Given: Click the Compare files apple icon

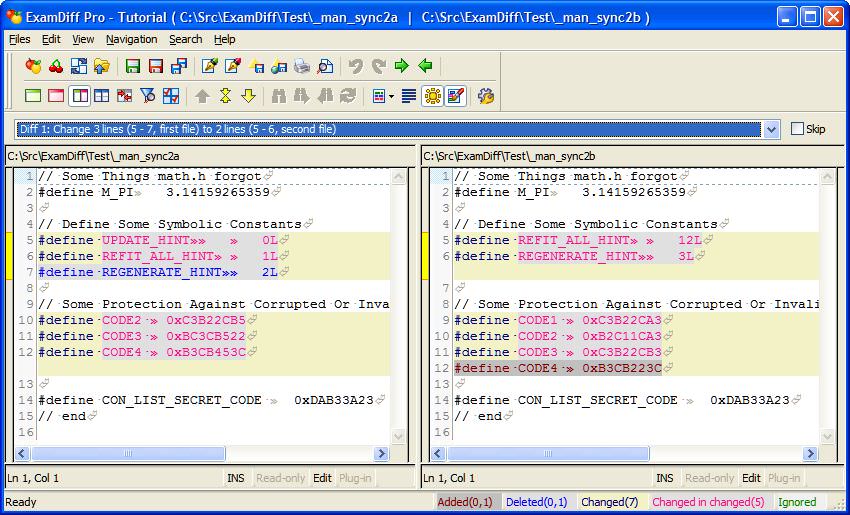Looking at the screenshot, I should coord(33,66).
